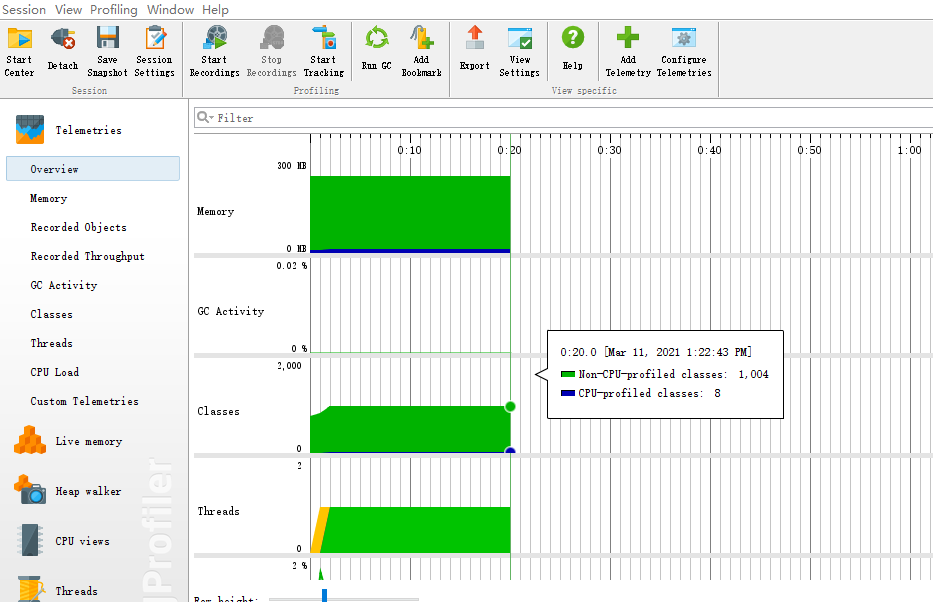
Task: Click the 0:30 mark on time axis
Action: (609, 150)
